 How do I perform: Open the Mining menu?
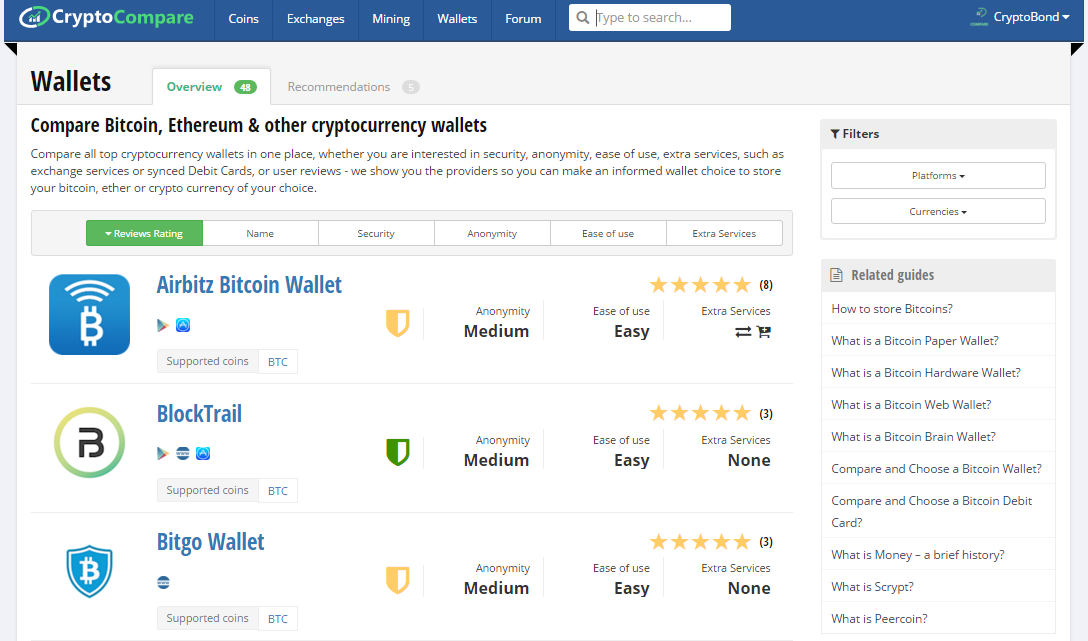[x=391, y=19]
